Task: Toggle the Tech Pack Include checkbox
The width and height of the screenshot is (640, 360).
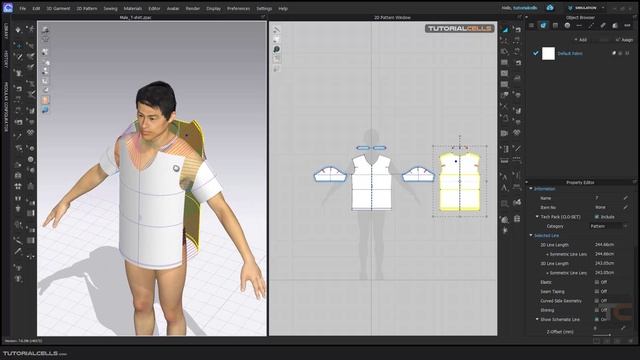Action: click(x=597, y=217)
